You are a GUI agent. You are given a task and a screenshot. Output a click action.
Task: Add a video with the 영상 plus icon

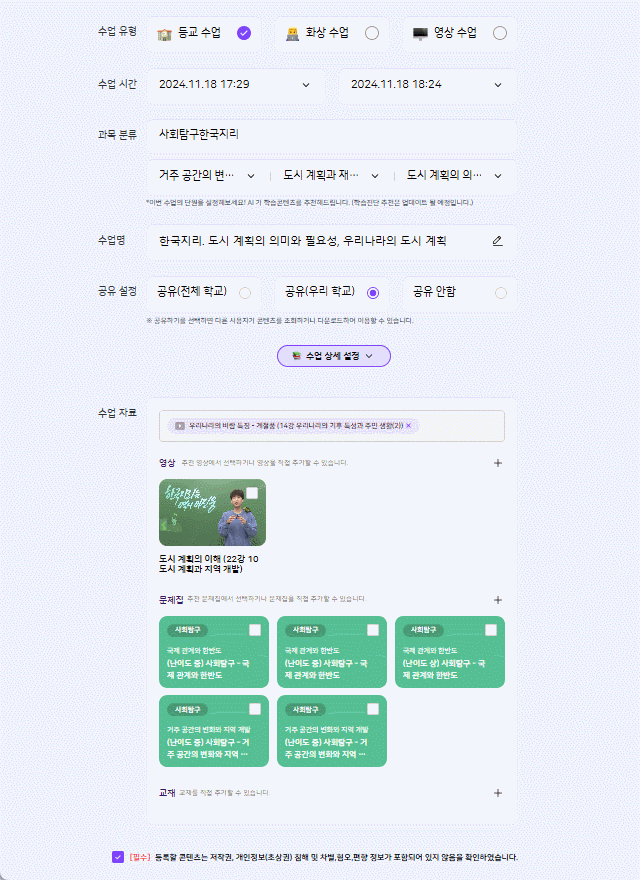point(497,463)
